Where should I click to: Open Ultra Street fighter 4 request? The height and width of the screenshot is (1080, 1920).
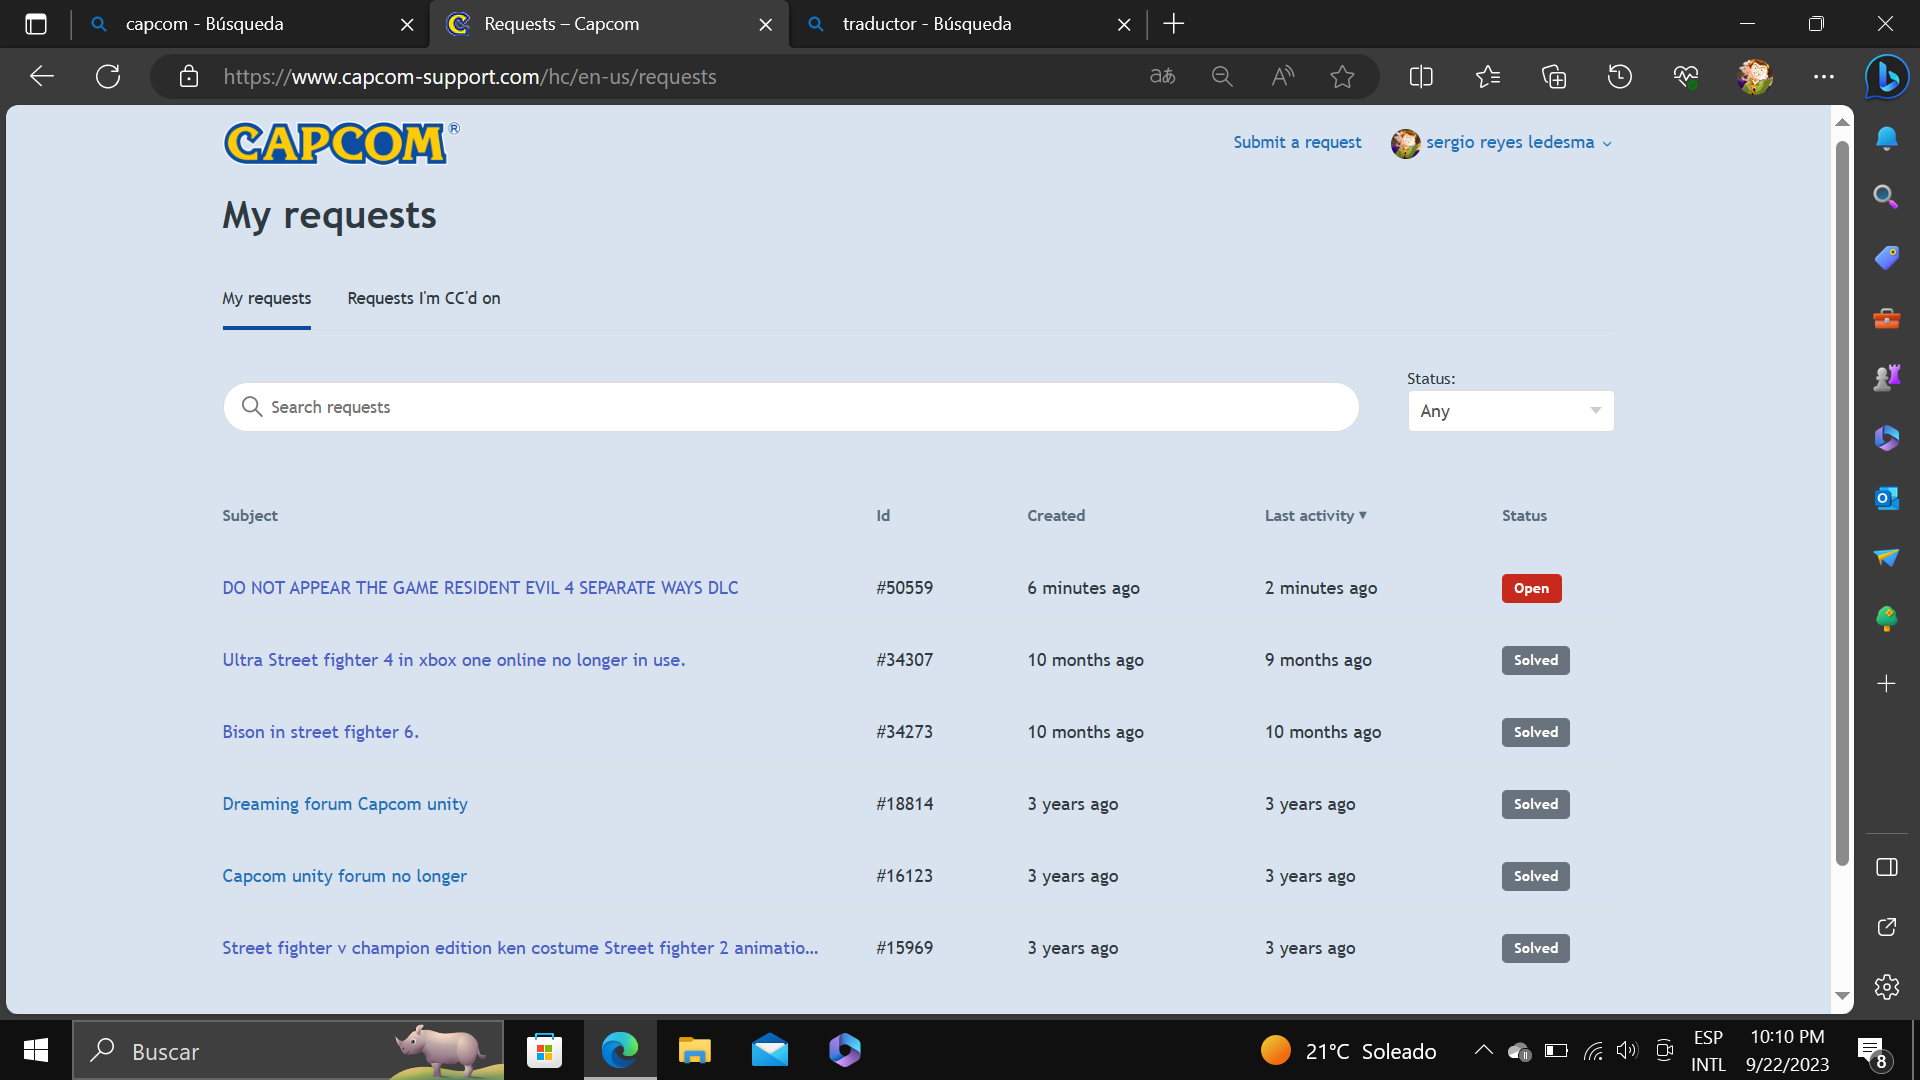[x=453, y=660]
